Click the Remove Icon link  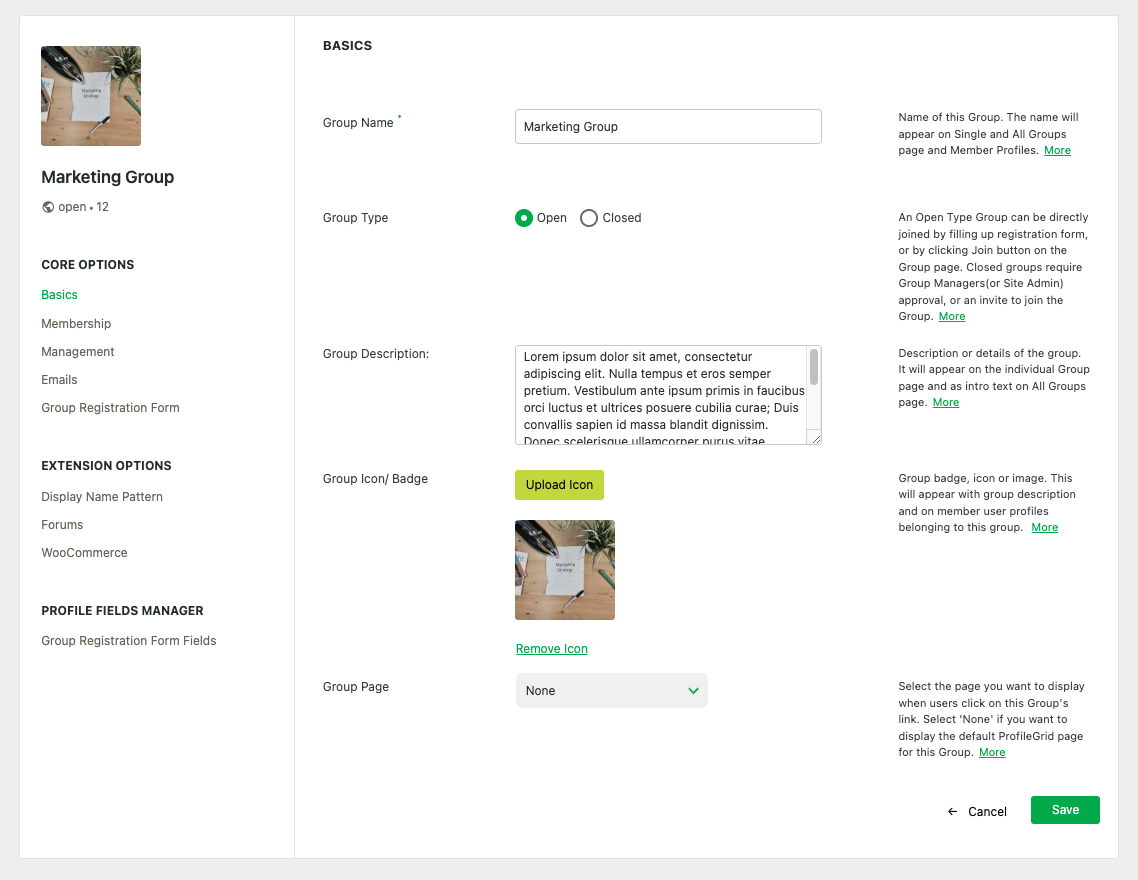click(x=552, y=649)
